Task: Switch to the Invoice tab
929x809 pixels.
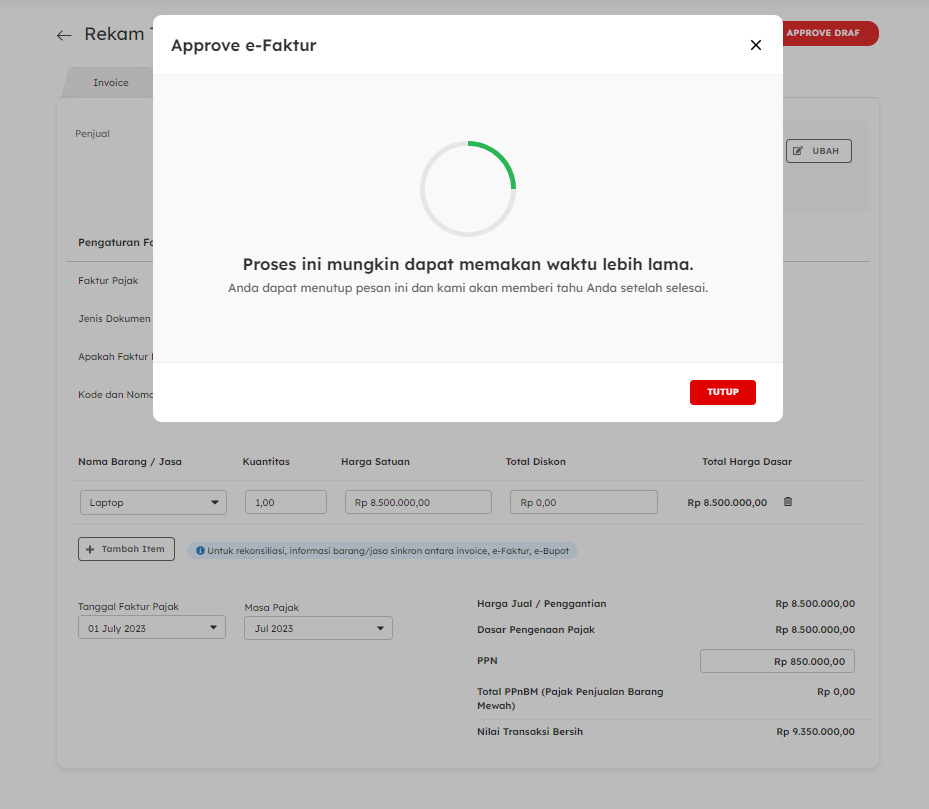Action: coord(111,83)
